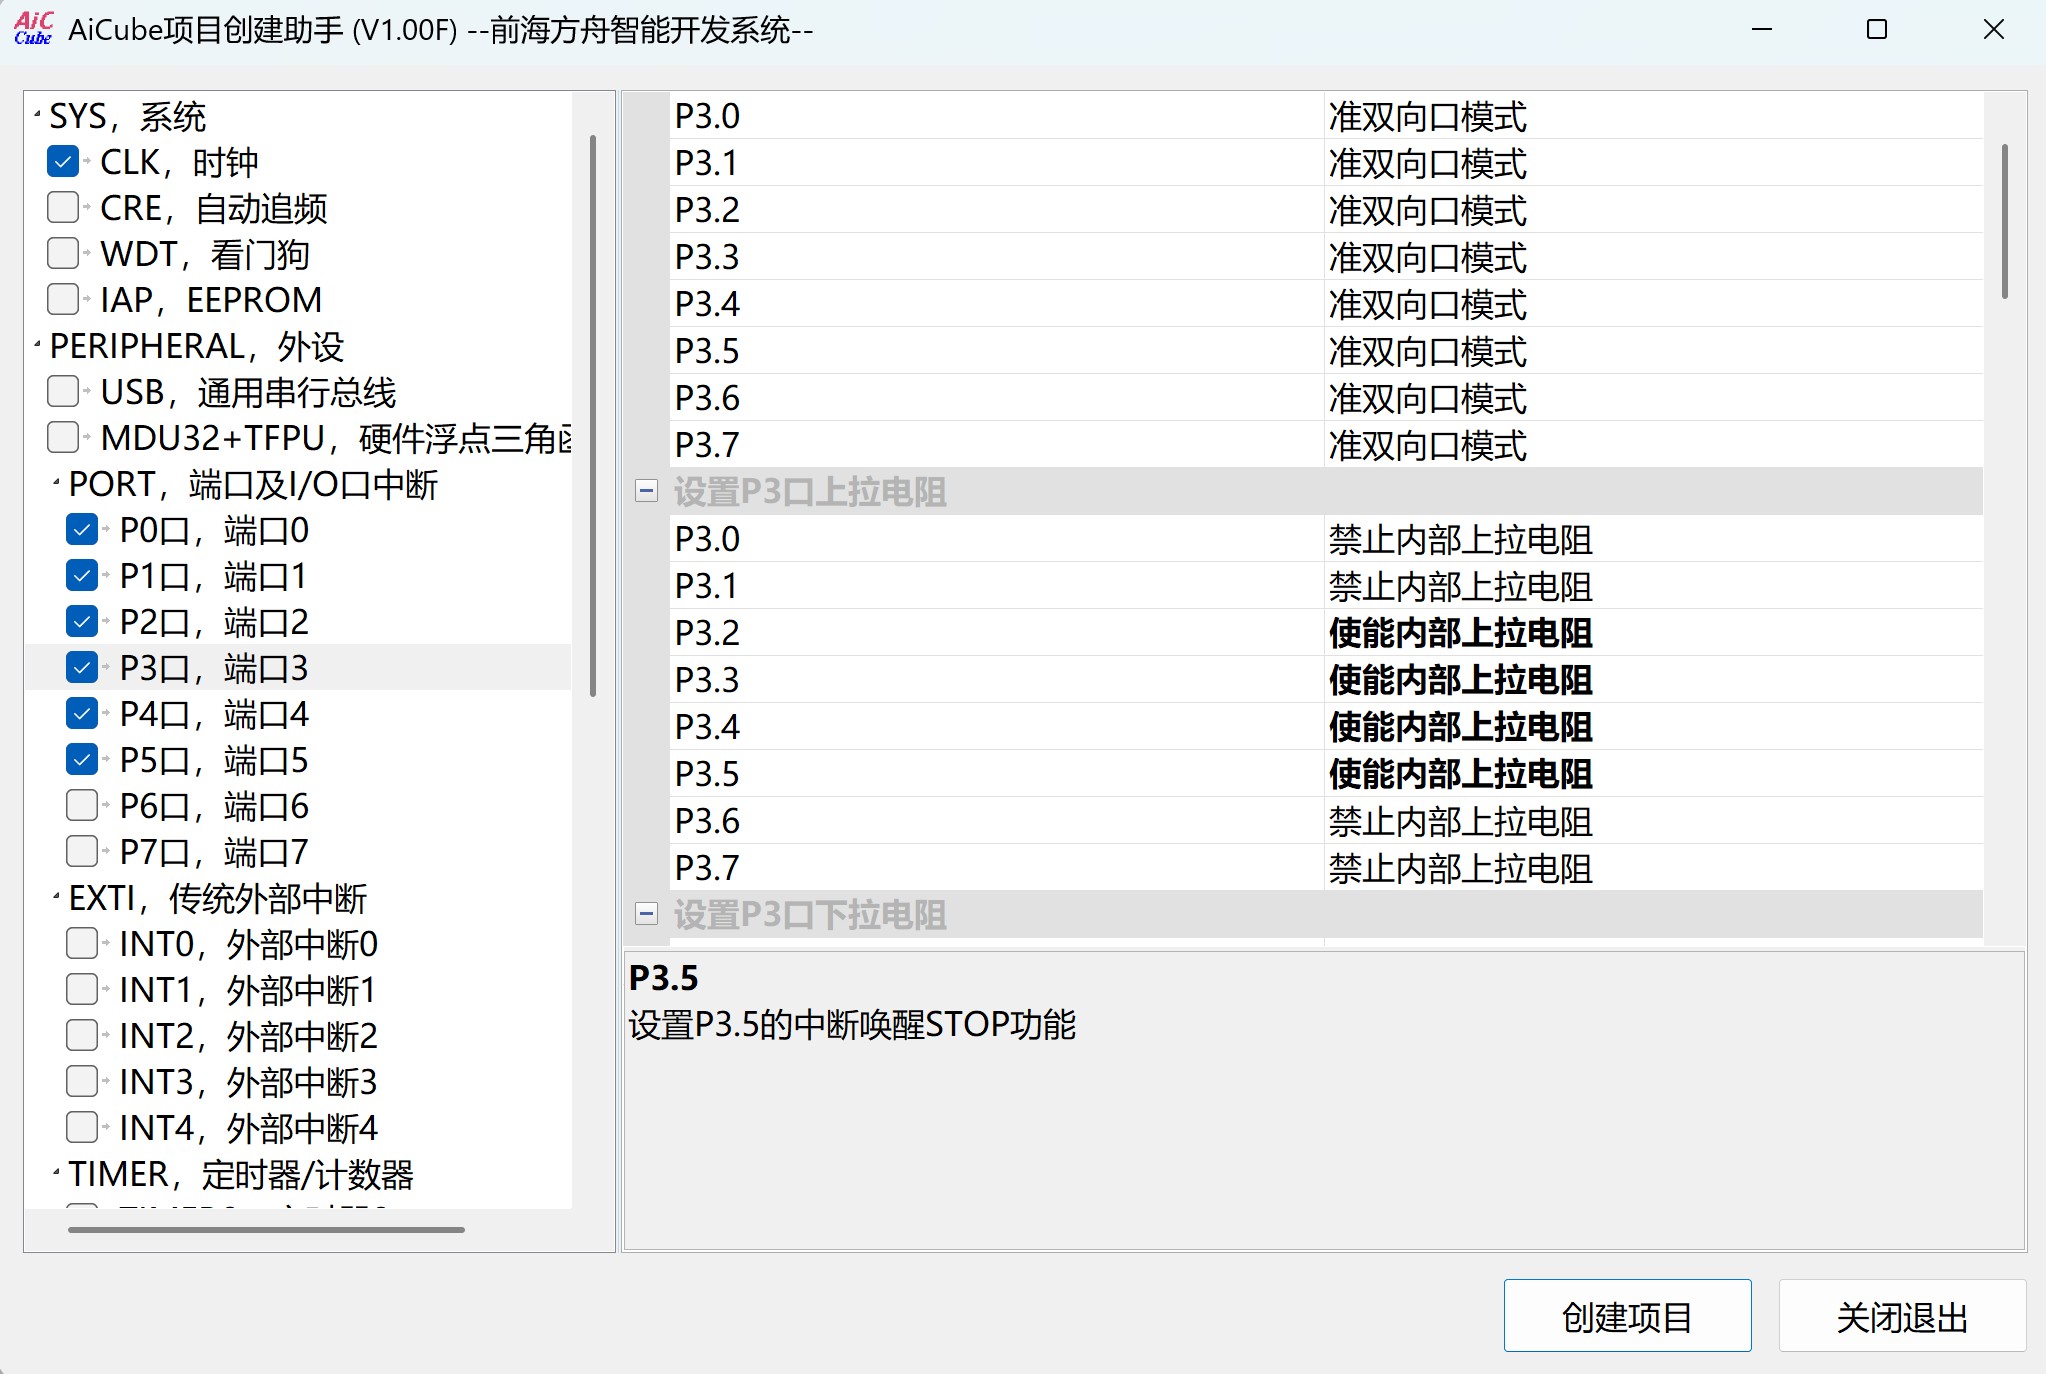
Task: Enable the WDT 看门狗 checkbox
Action: (x=63, y=254)
